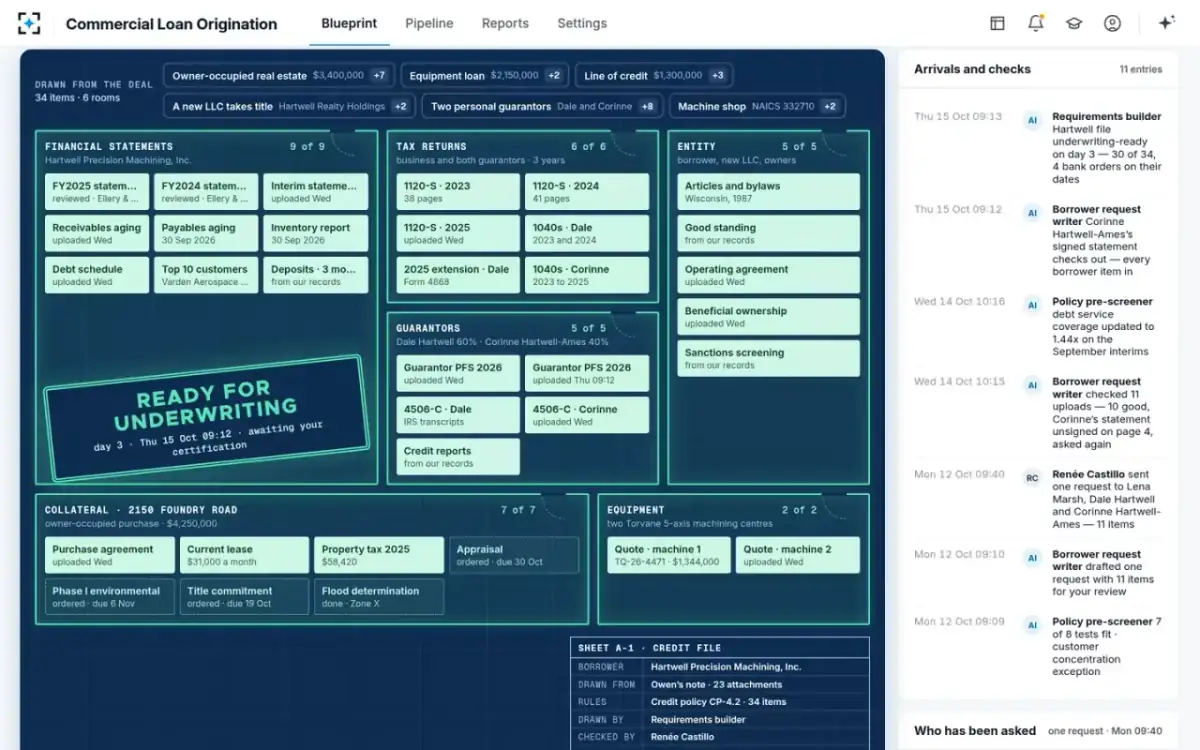
Task: Open the Guarantor PFS card uploaded Thu 09:12
Action: tap(587, 373)
